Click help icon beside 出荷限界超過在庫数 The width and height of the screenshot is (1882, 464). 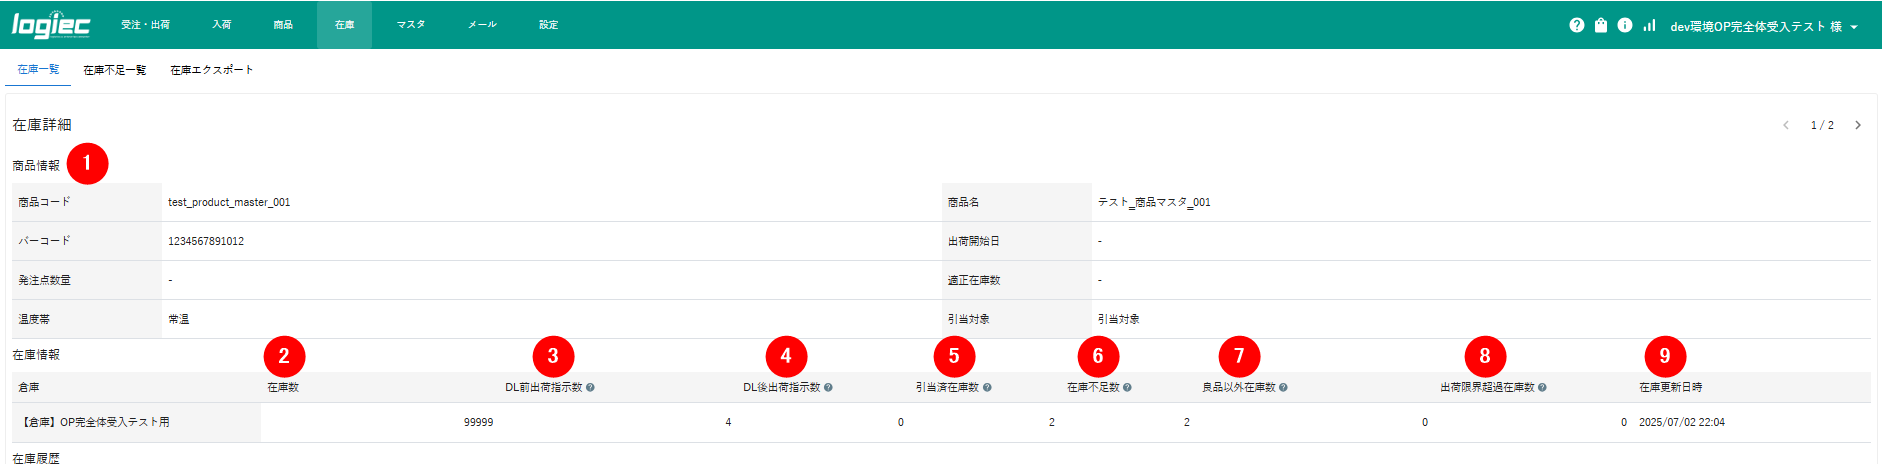[1542, 388]
